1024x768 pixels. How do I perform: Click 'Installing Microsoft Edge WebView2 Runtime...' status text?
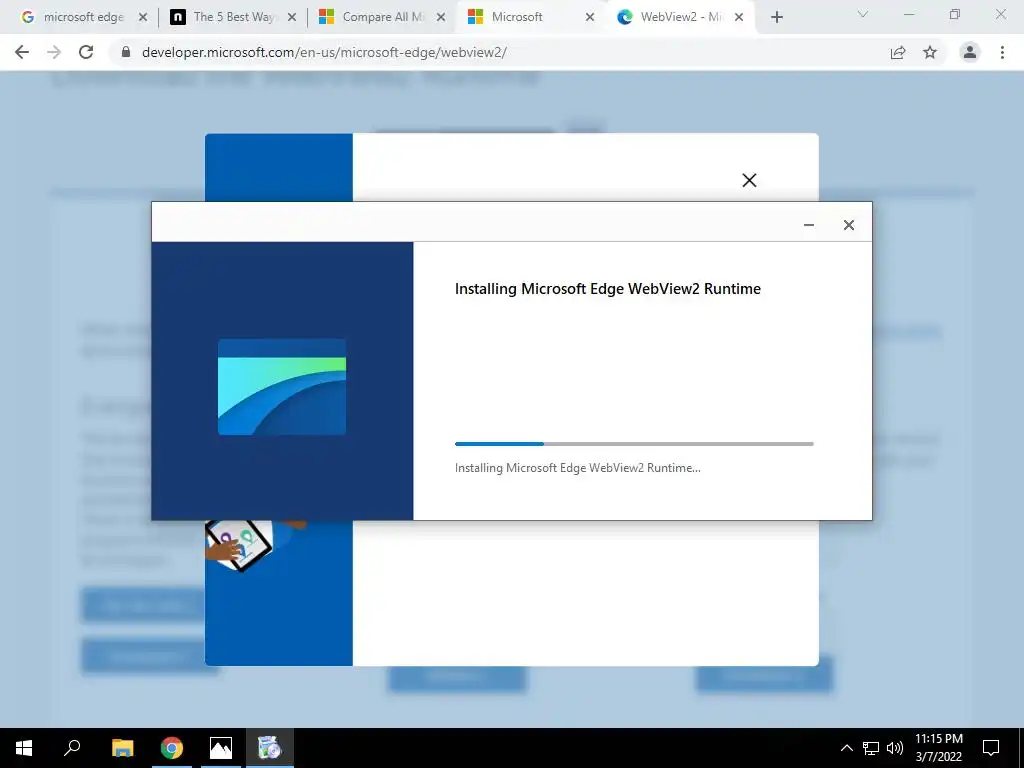tap(577, 468)
